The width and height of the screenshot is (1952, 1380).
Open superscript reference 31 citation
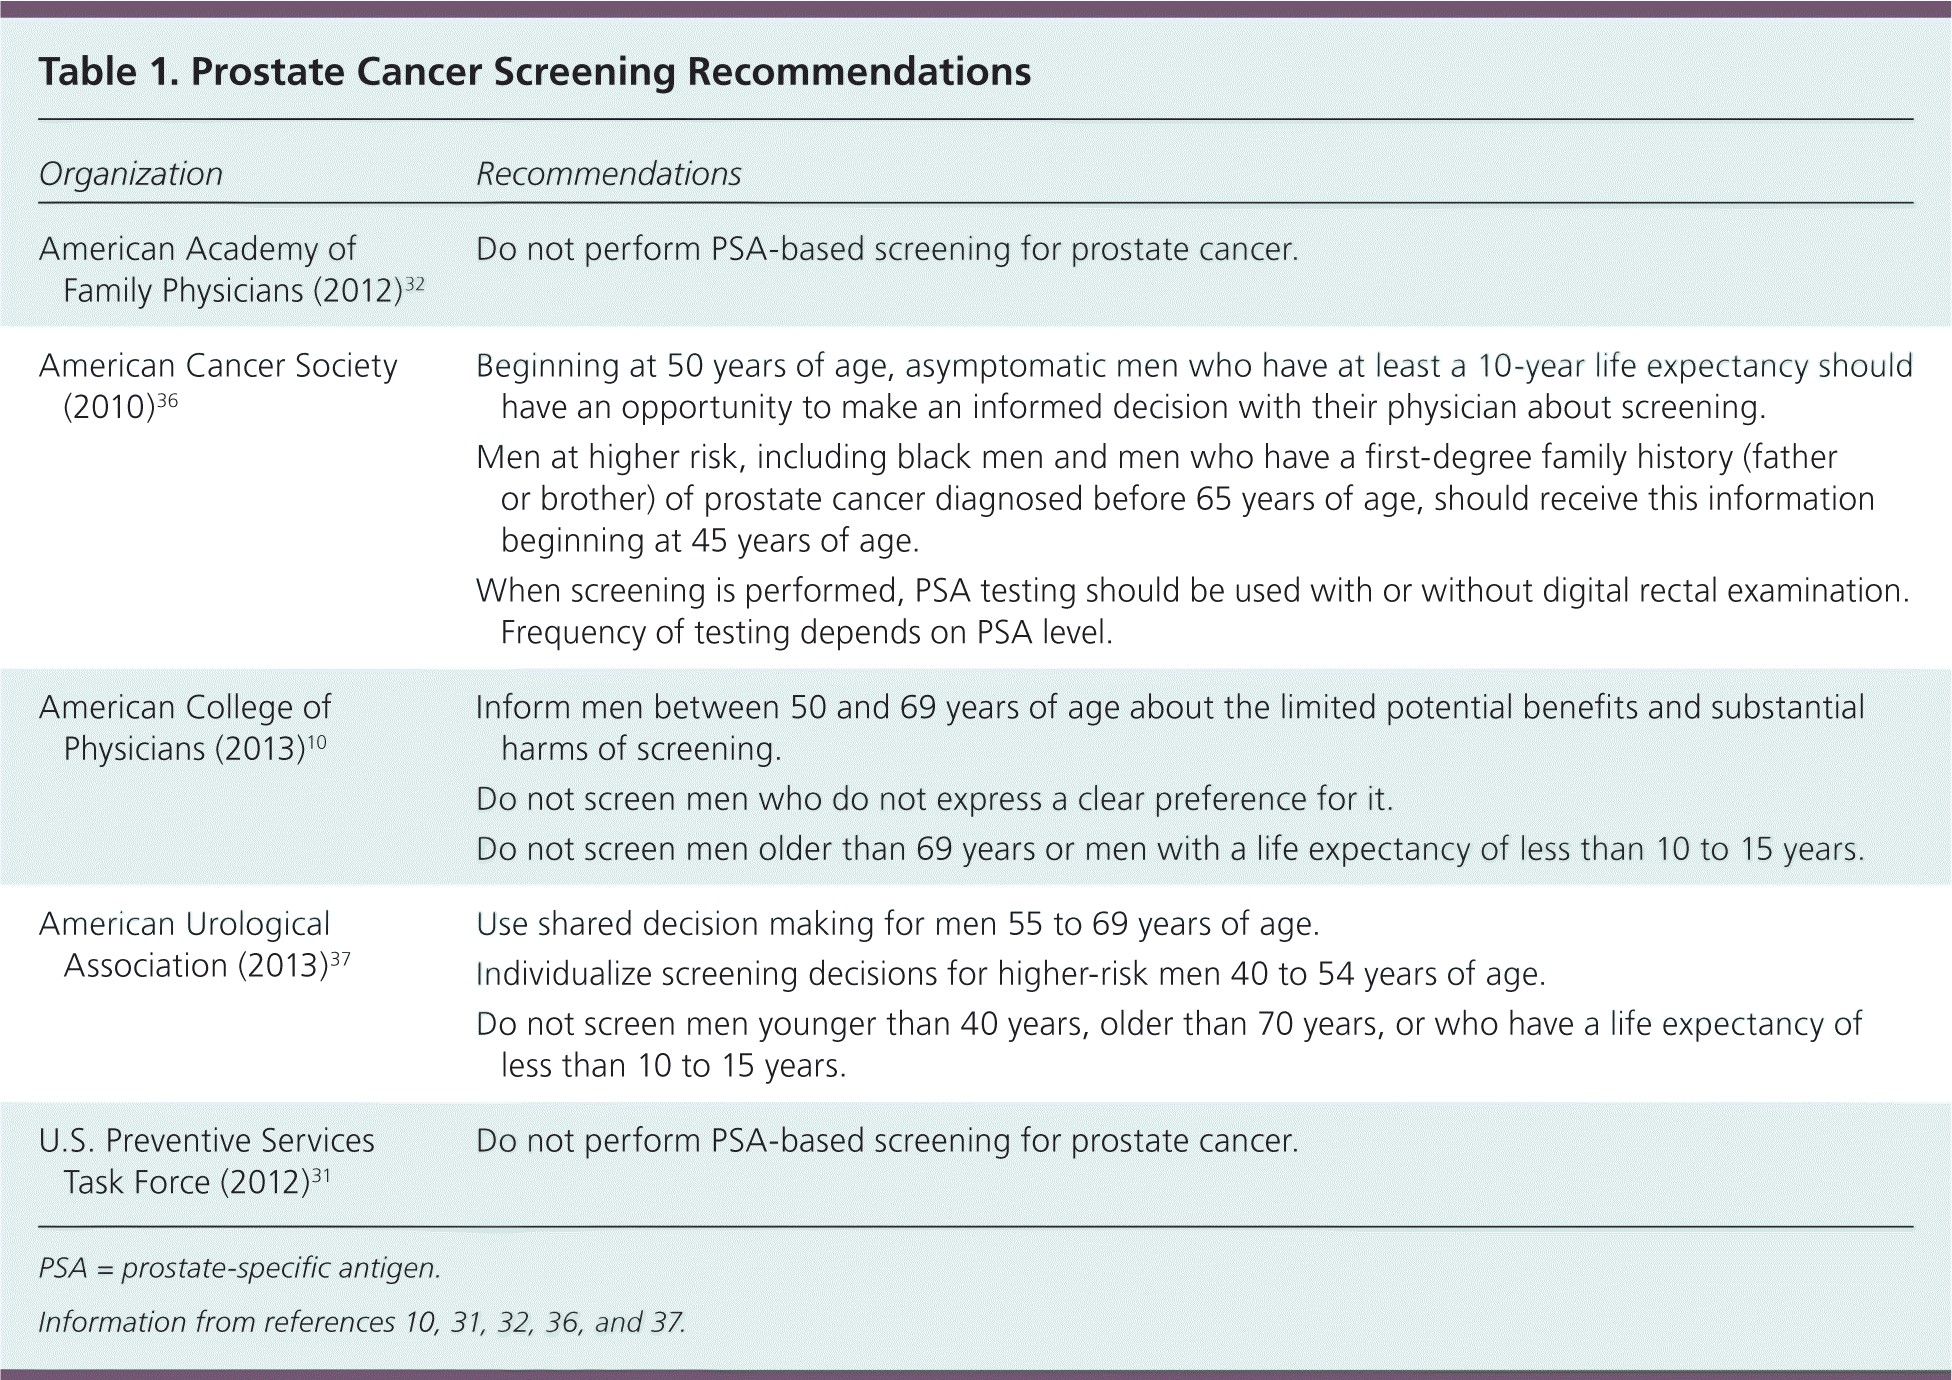321,1176
